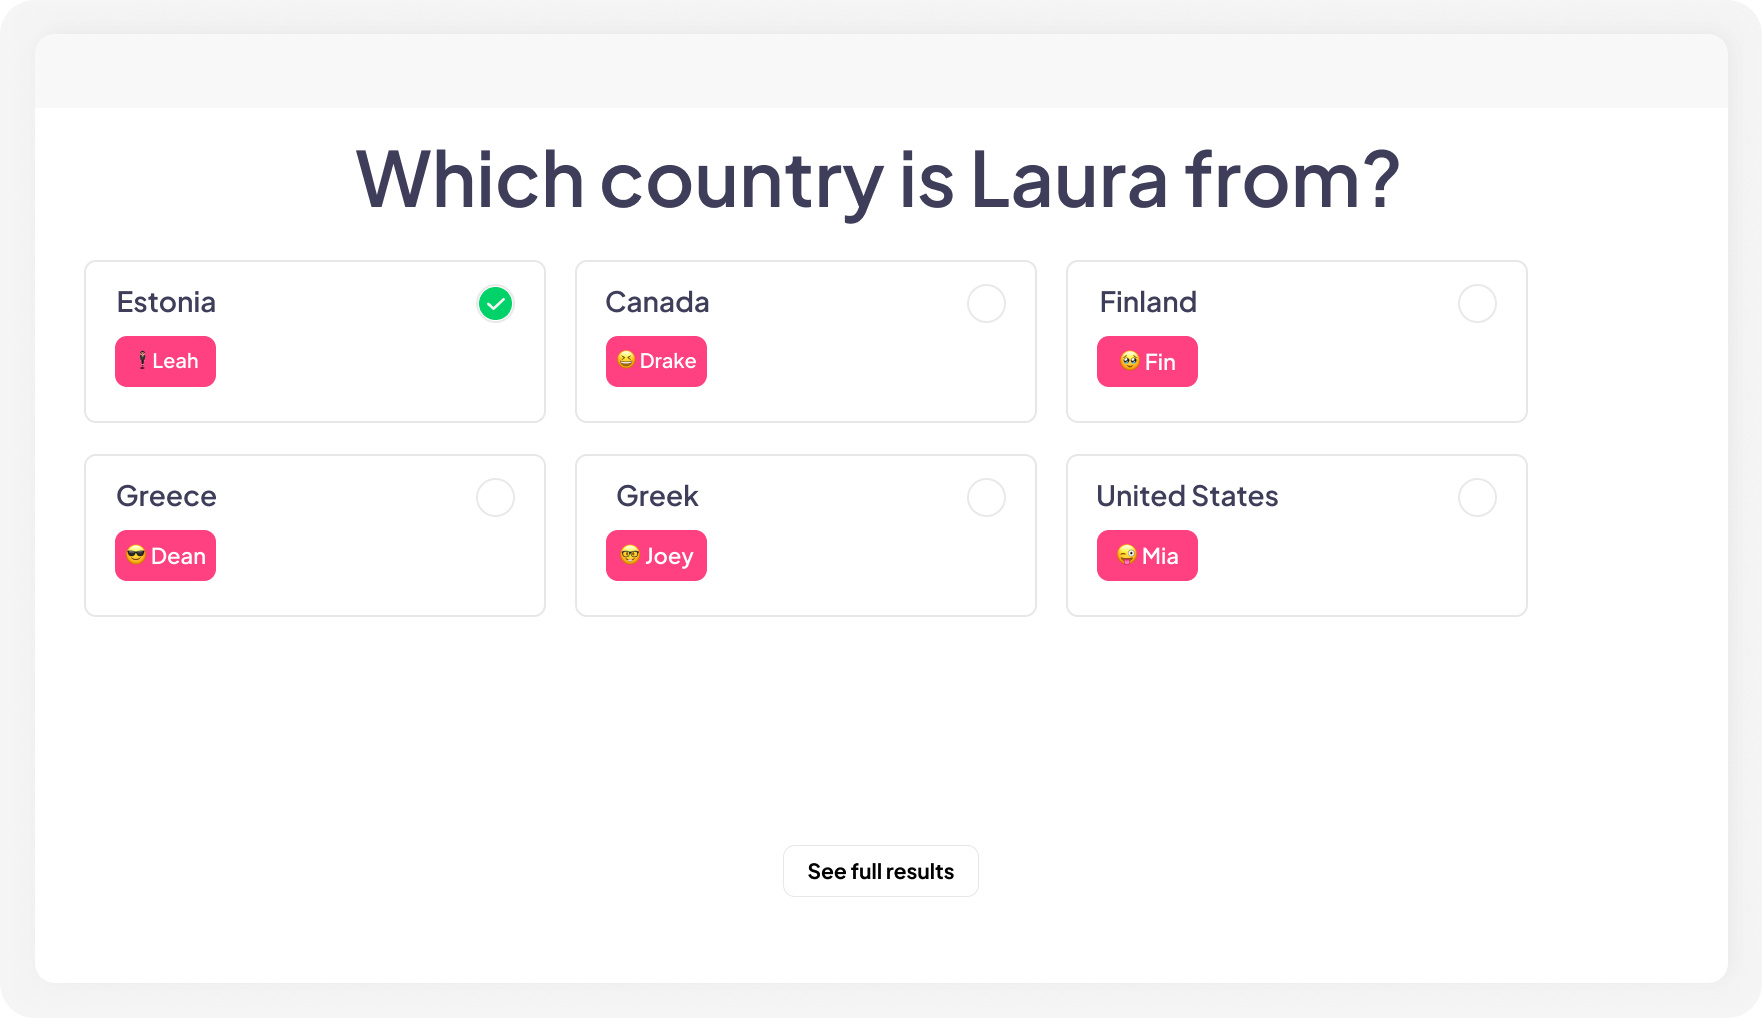Click the emoji inside the Estonia badge

tap(141, 361)
